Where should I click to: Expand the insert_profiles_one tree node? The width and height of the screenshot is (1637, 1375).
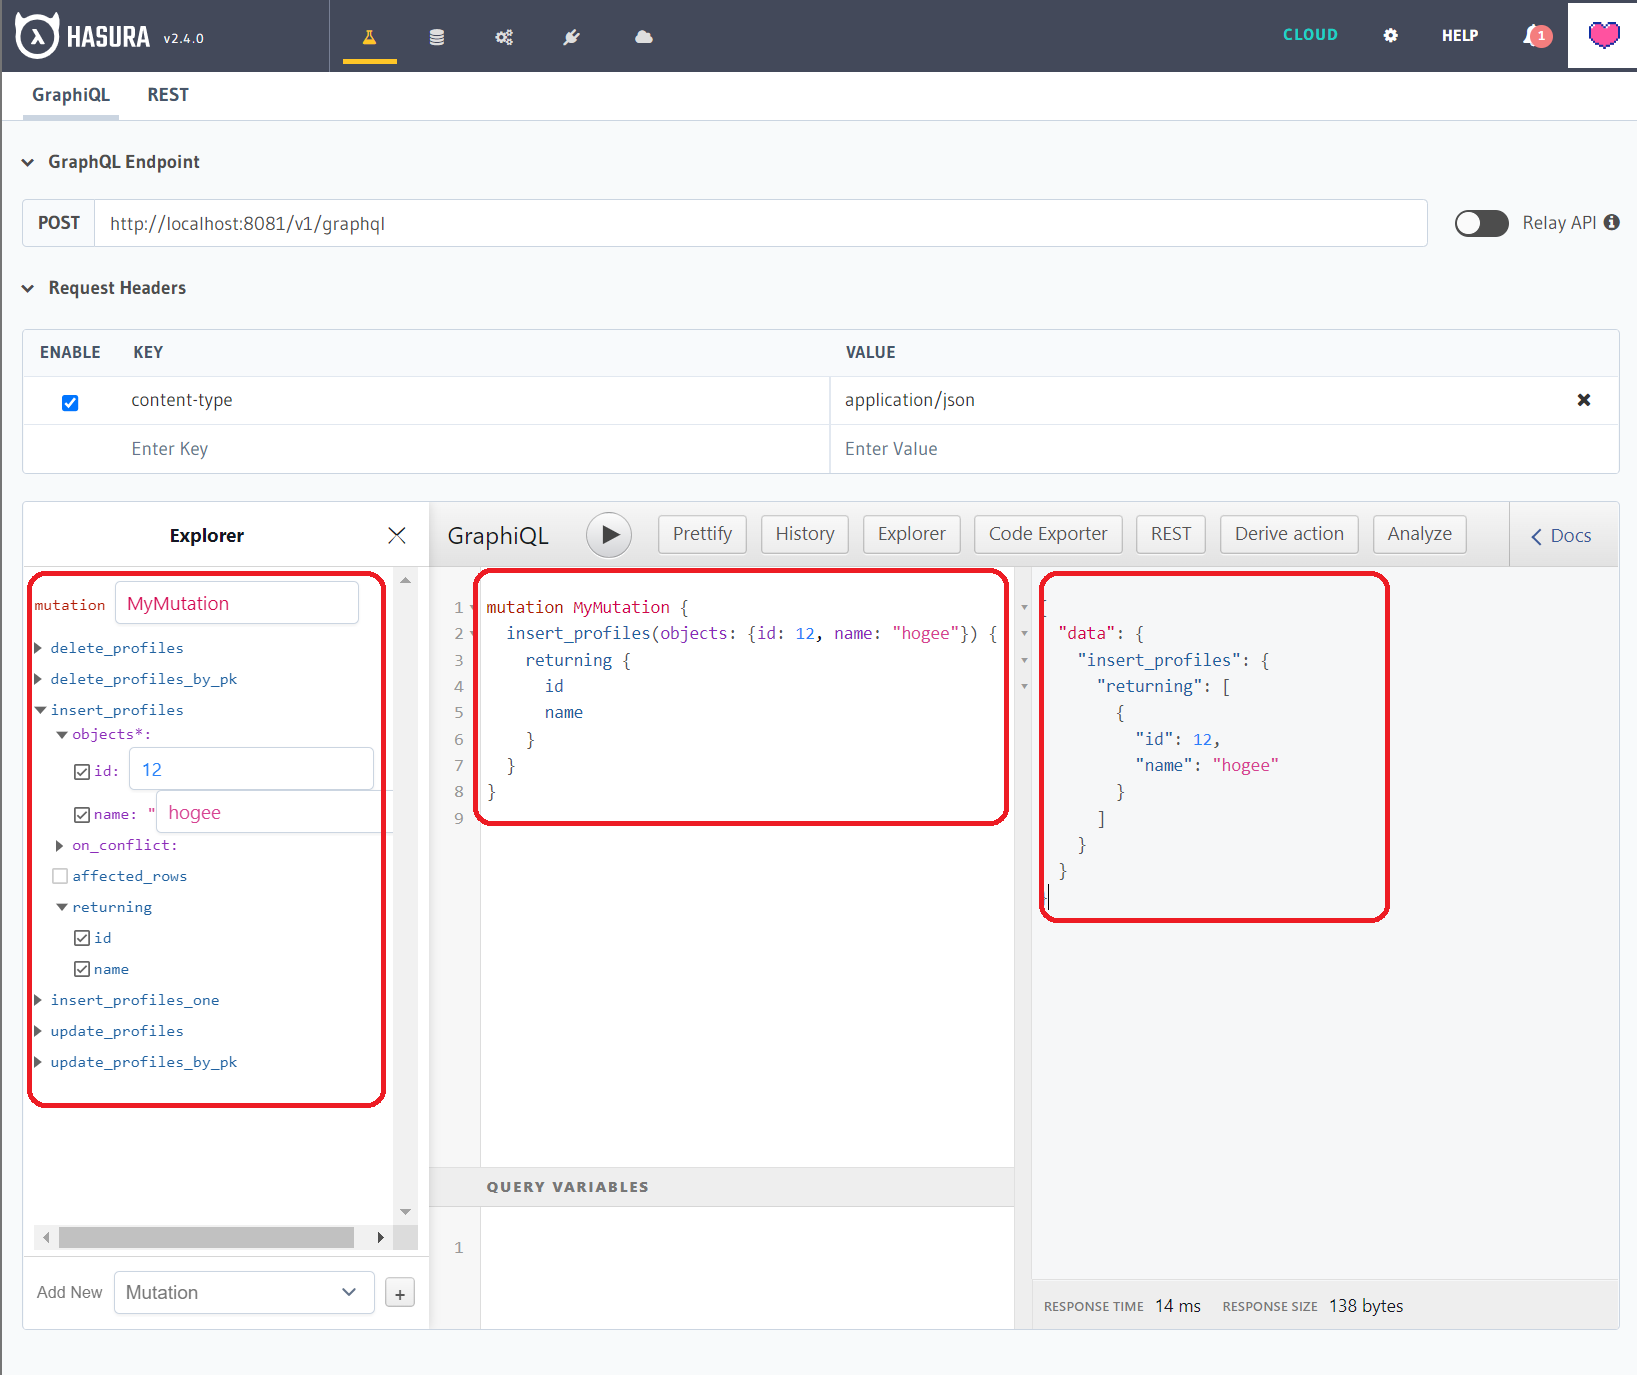(x=39, y=1000)
